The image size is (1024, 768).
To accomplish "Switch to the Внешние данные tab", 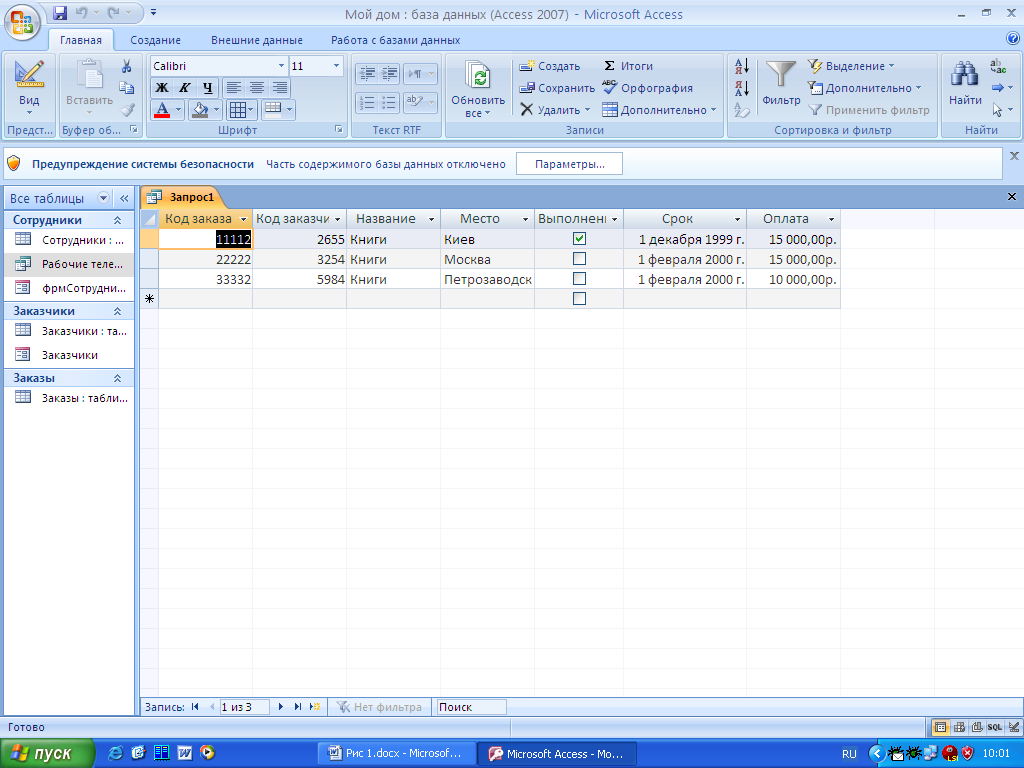I will pos(257,40).
